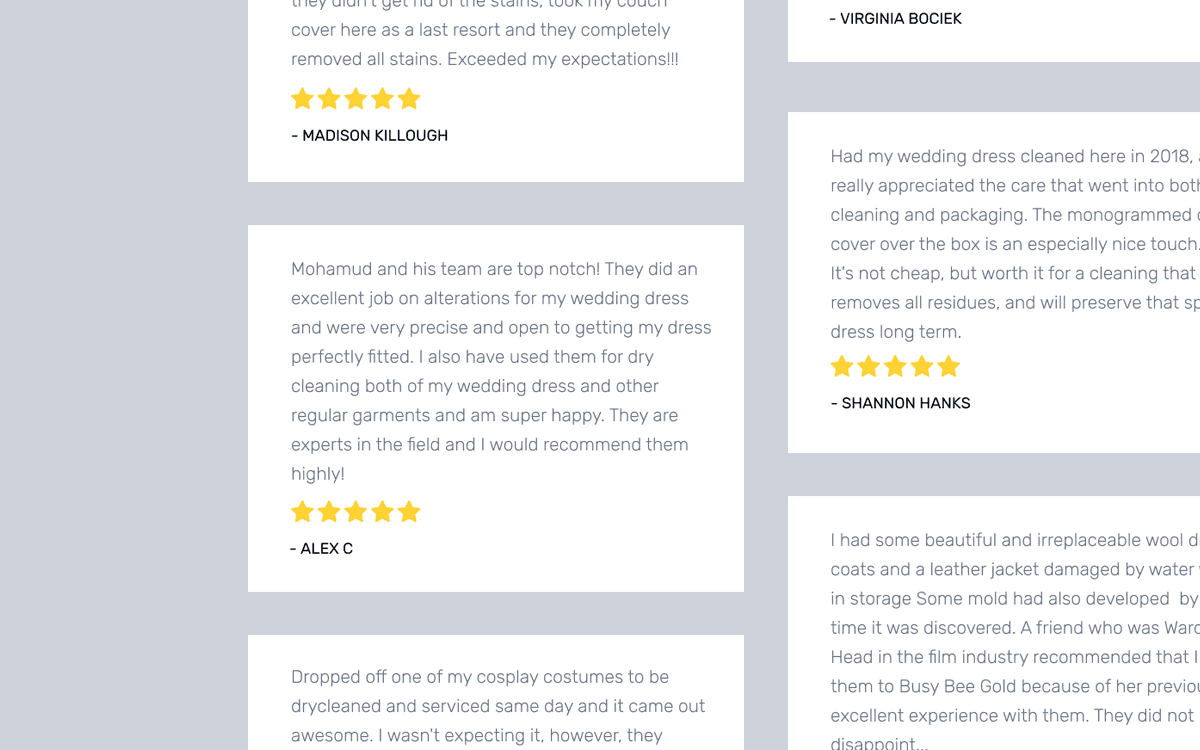Click the second star in Shannon Hanks' rating

pyautogui.click(x=869, y=367)
